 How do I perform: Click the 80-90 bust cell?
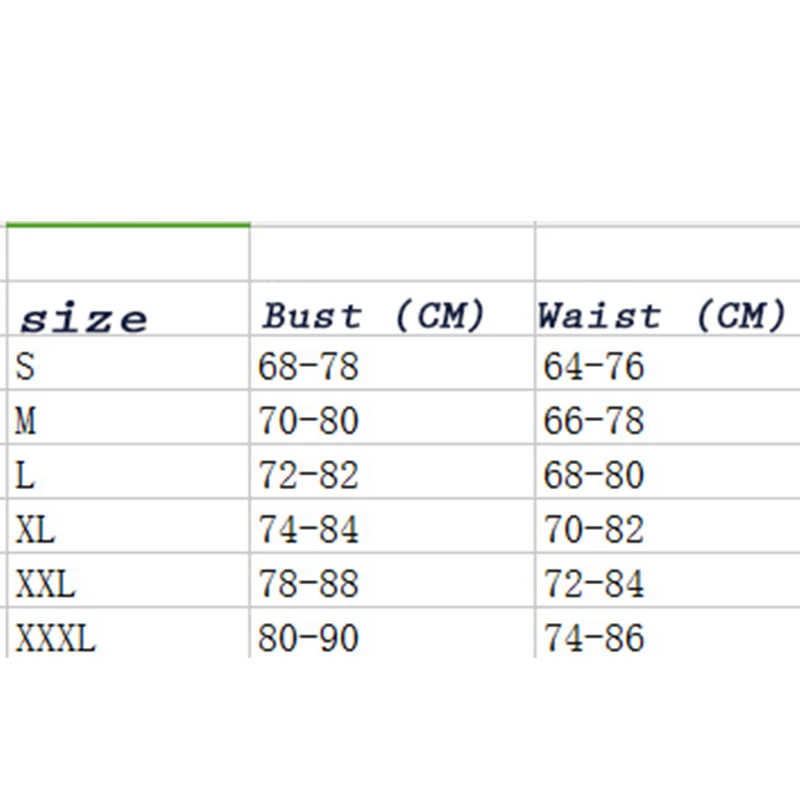(308, 637)
